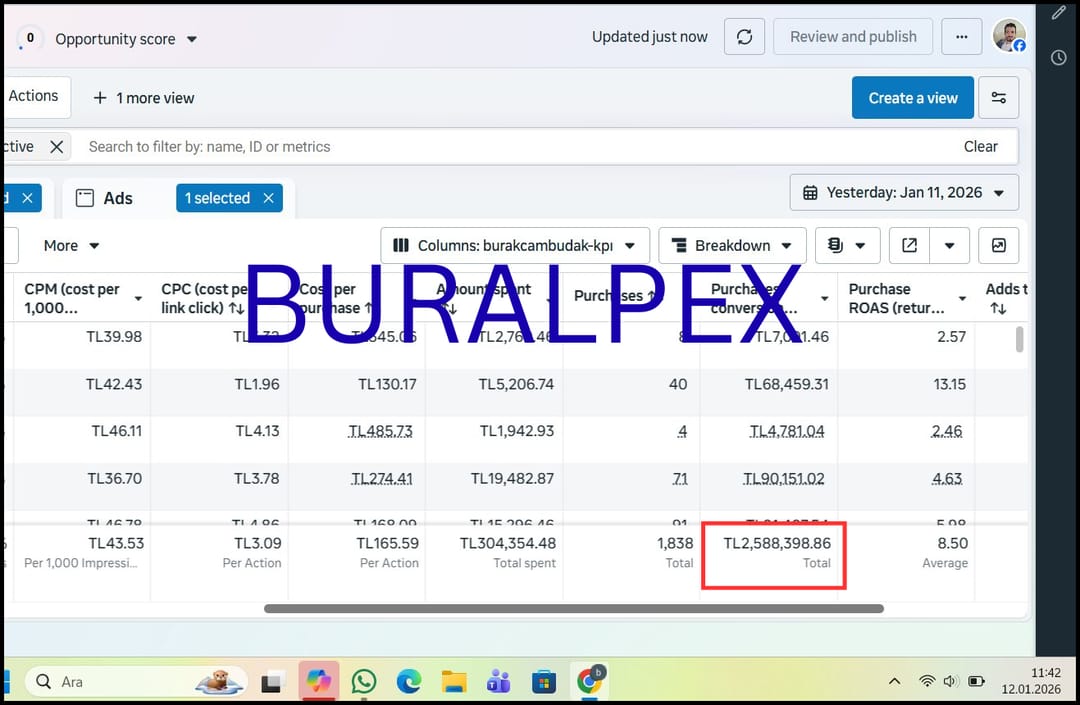Open the export options dropdown arrow
1080x705 pixels.
pyautogui.click(x=949, y=246)
